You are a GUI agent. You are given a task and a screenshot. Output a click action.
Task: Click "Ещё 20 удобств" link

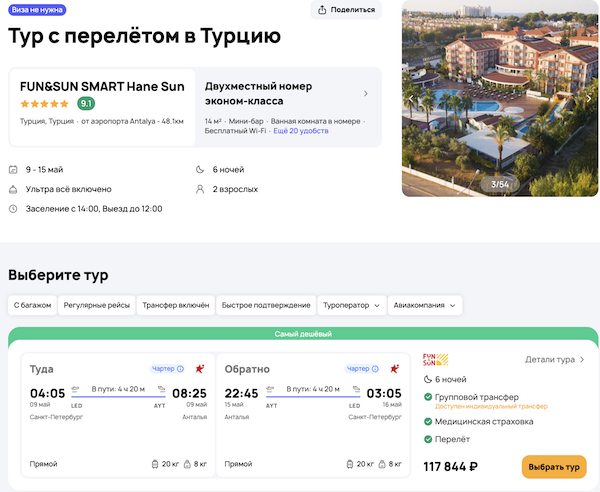[300, 132]
